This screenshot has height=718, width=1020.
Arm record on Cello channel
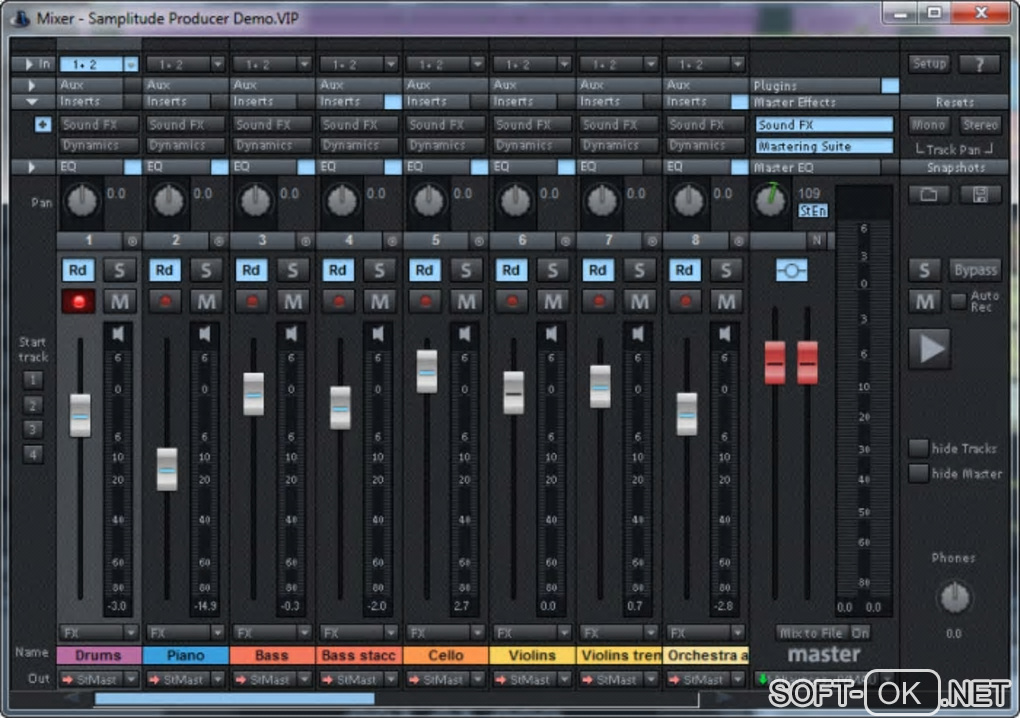point(425,301)
